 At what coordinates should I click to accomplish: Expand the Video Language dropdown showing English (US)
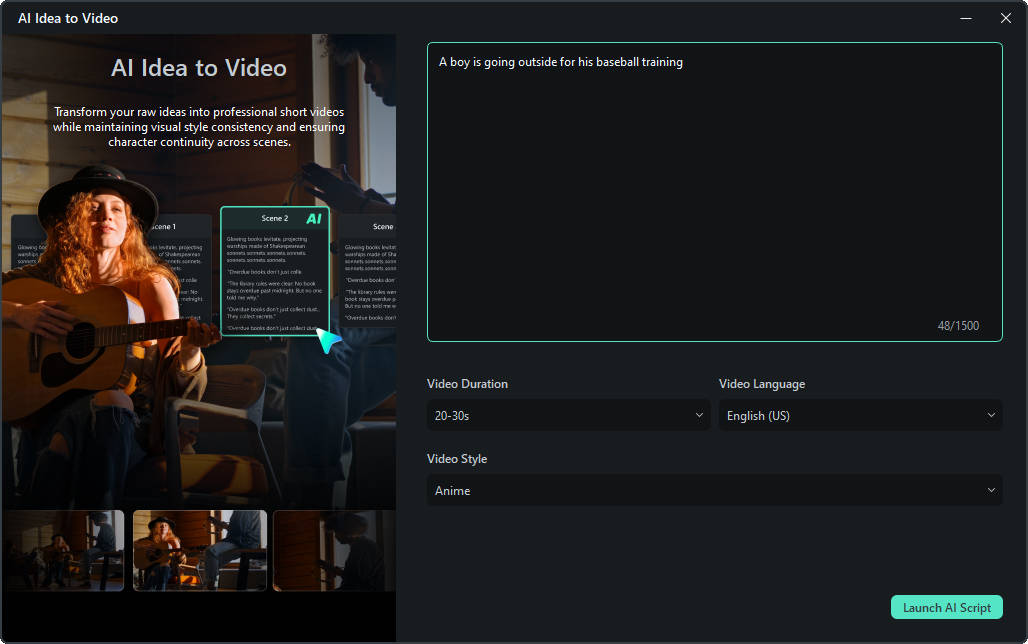pos(860,415)
